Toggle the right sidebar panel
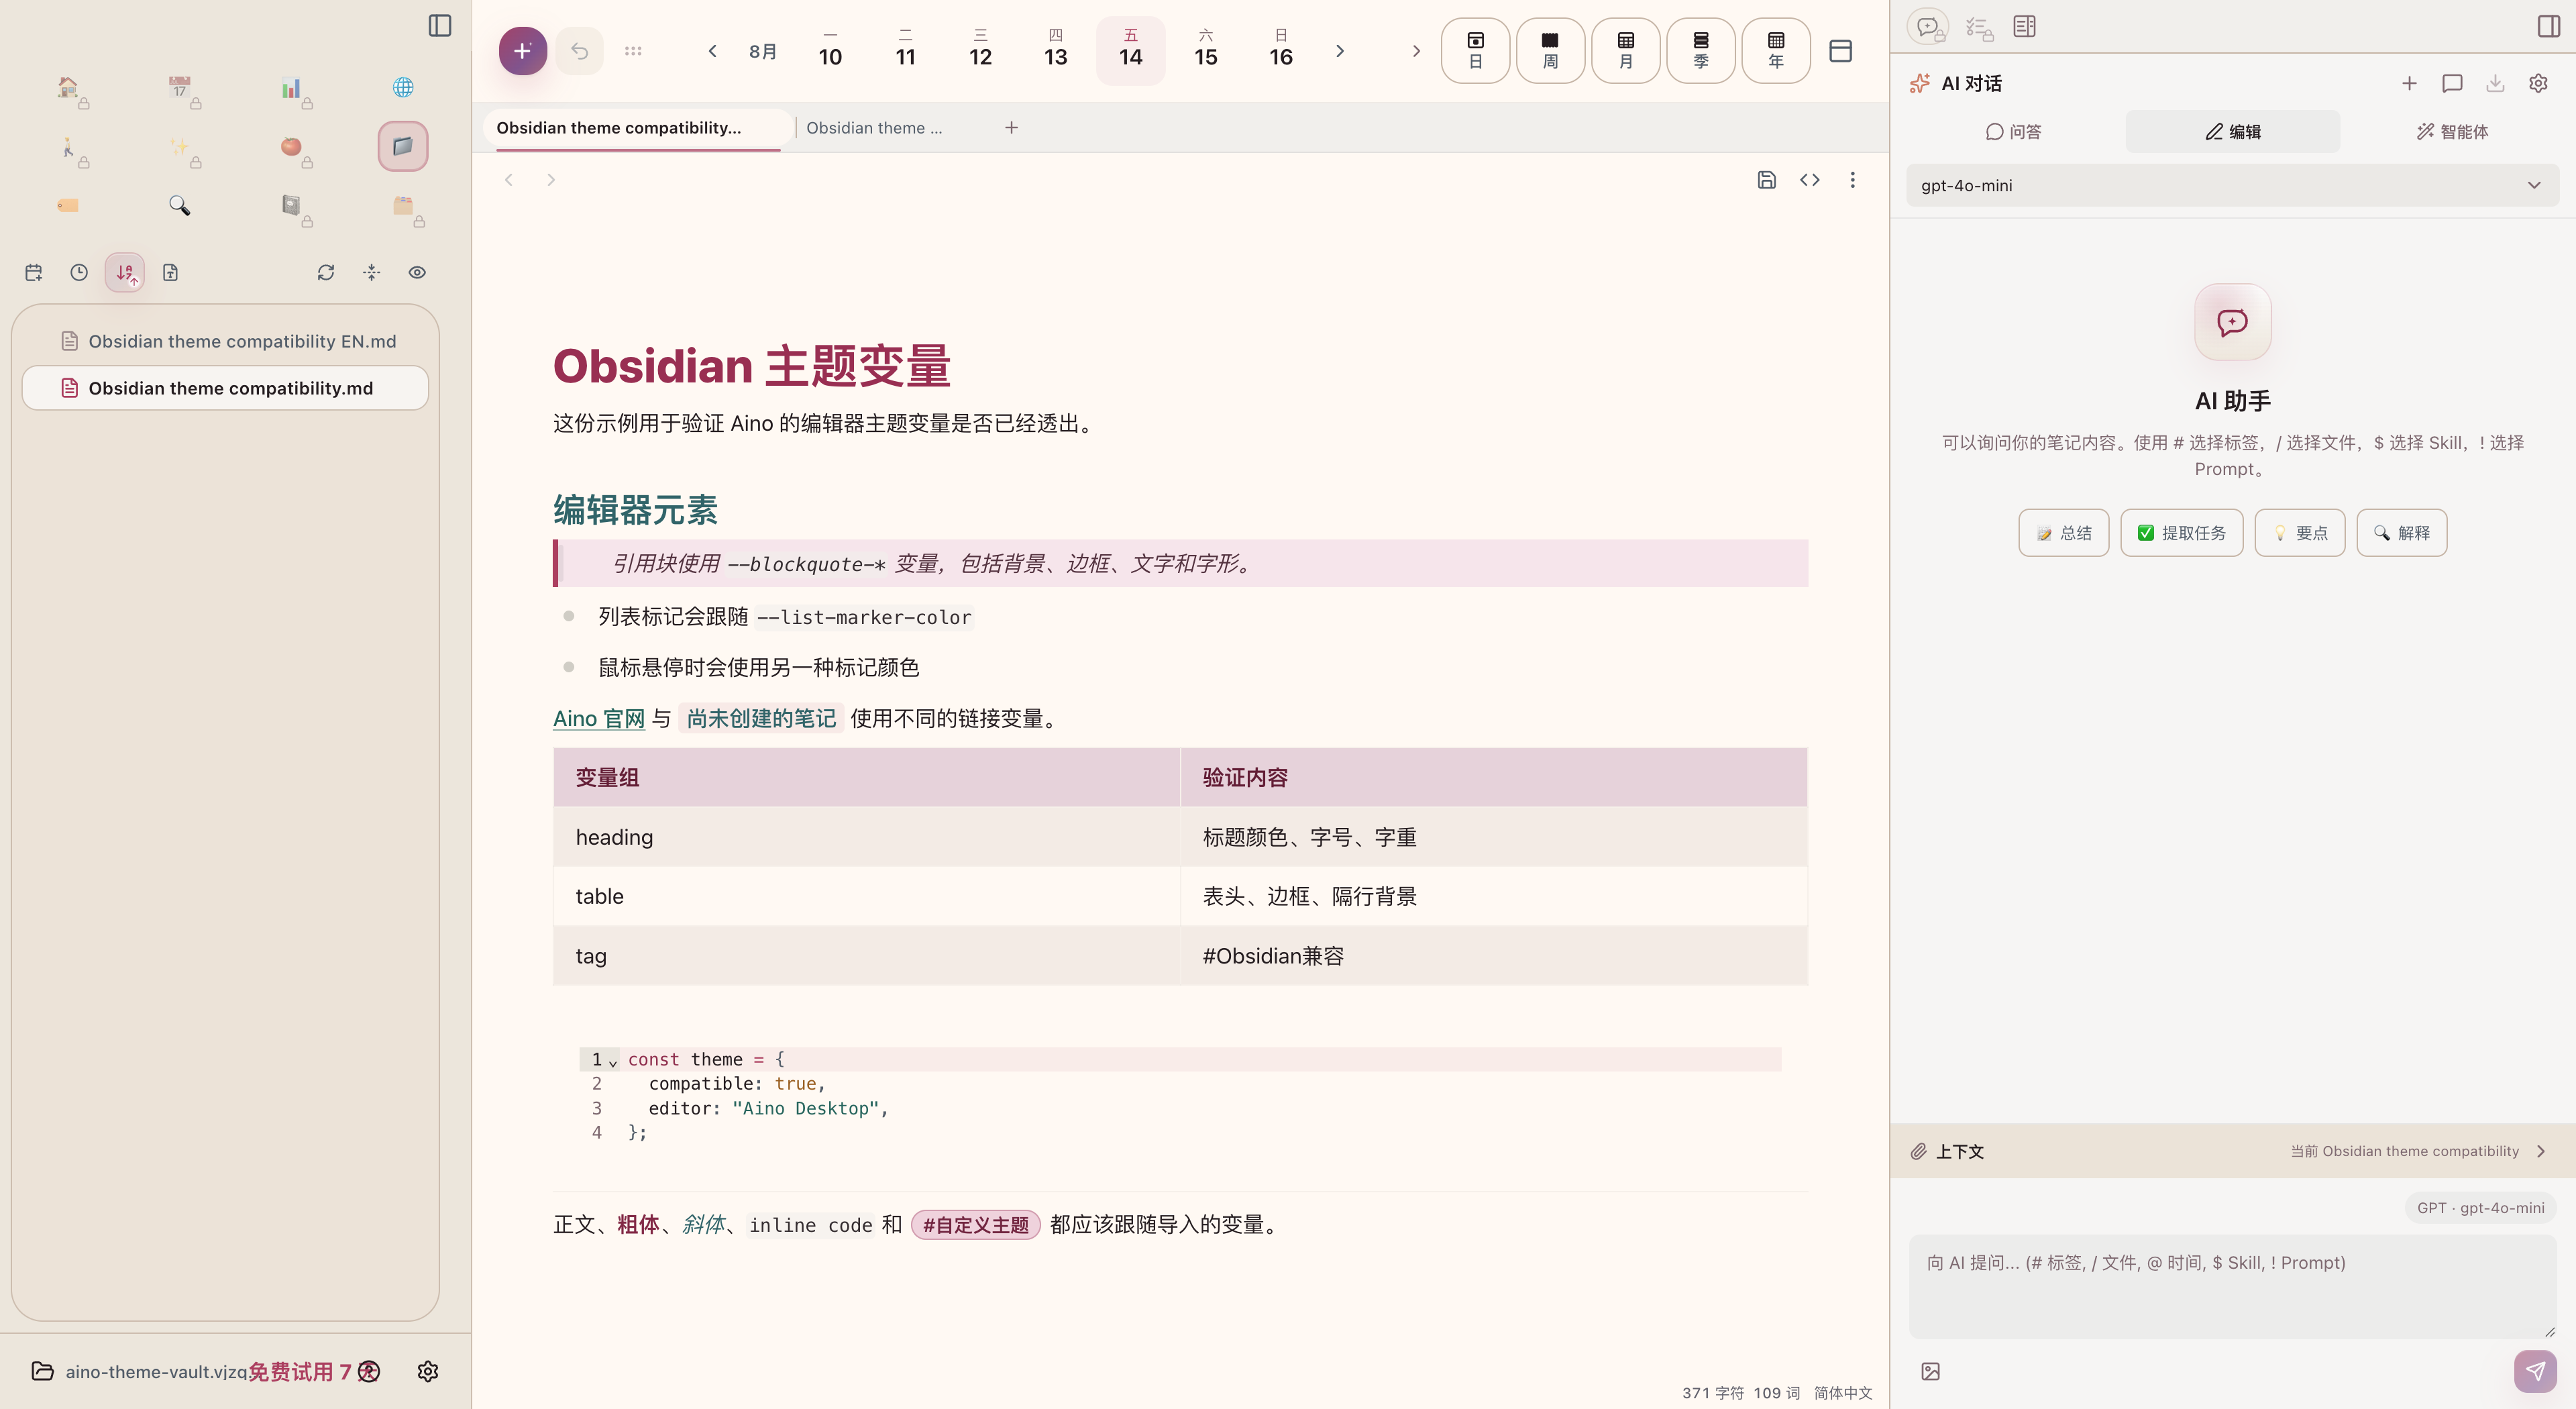 coord(2549,26)
